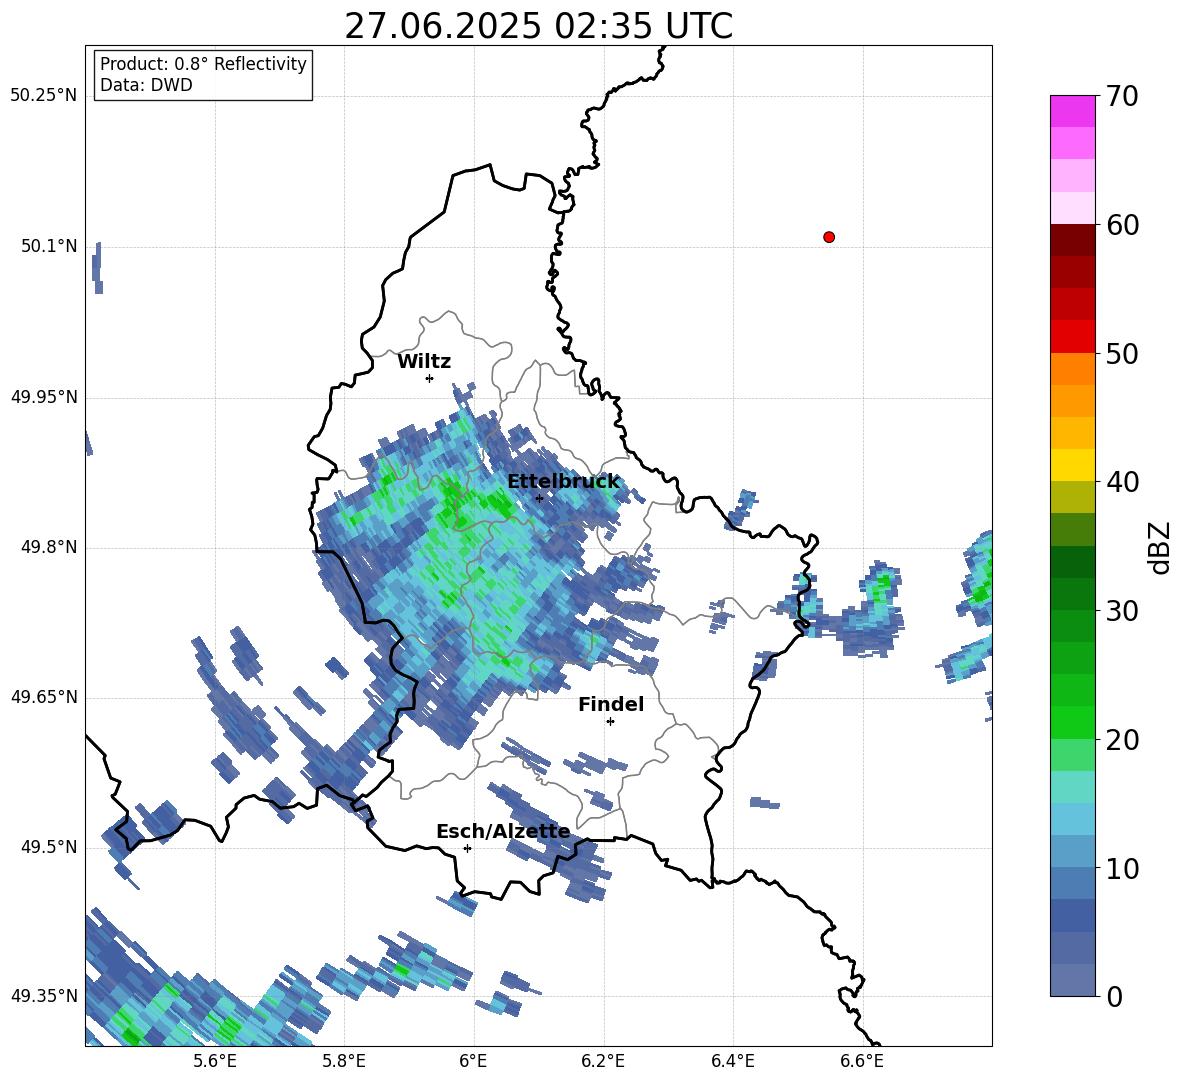This screenshot has width=1184, height=1081.
Task: Click the 6.4°E longitude label
Action: (x=732, y=1061)
